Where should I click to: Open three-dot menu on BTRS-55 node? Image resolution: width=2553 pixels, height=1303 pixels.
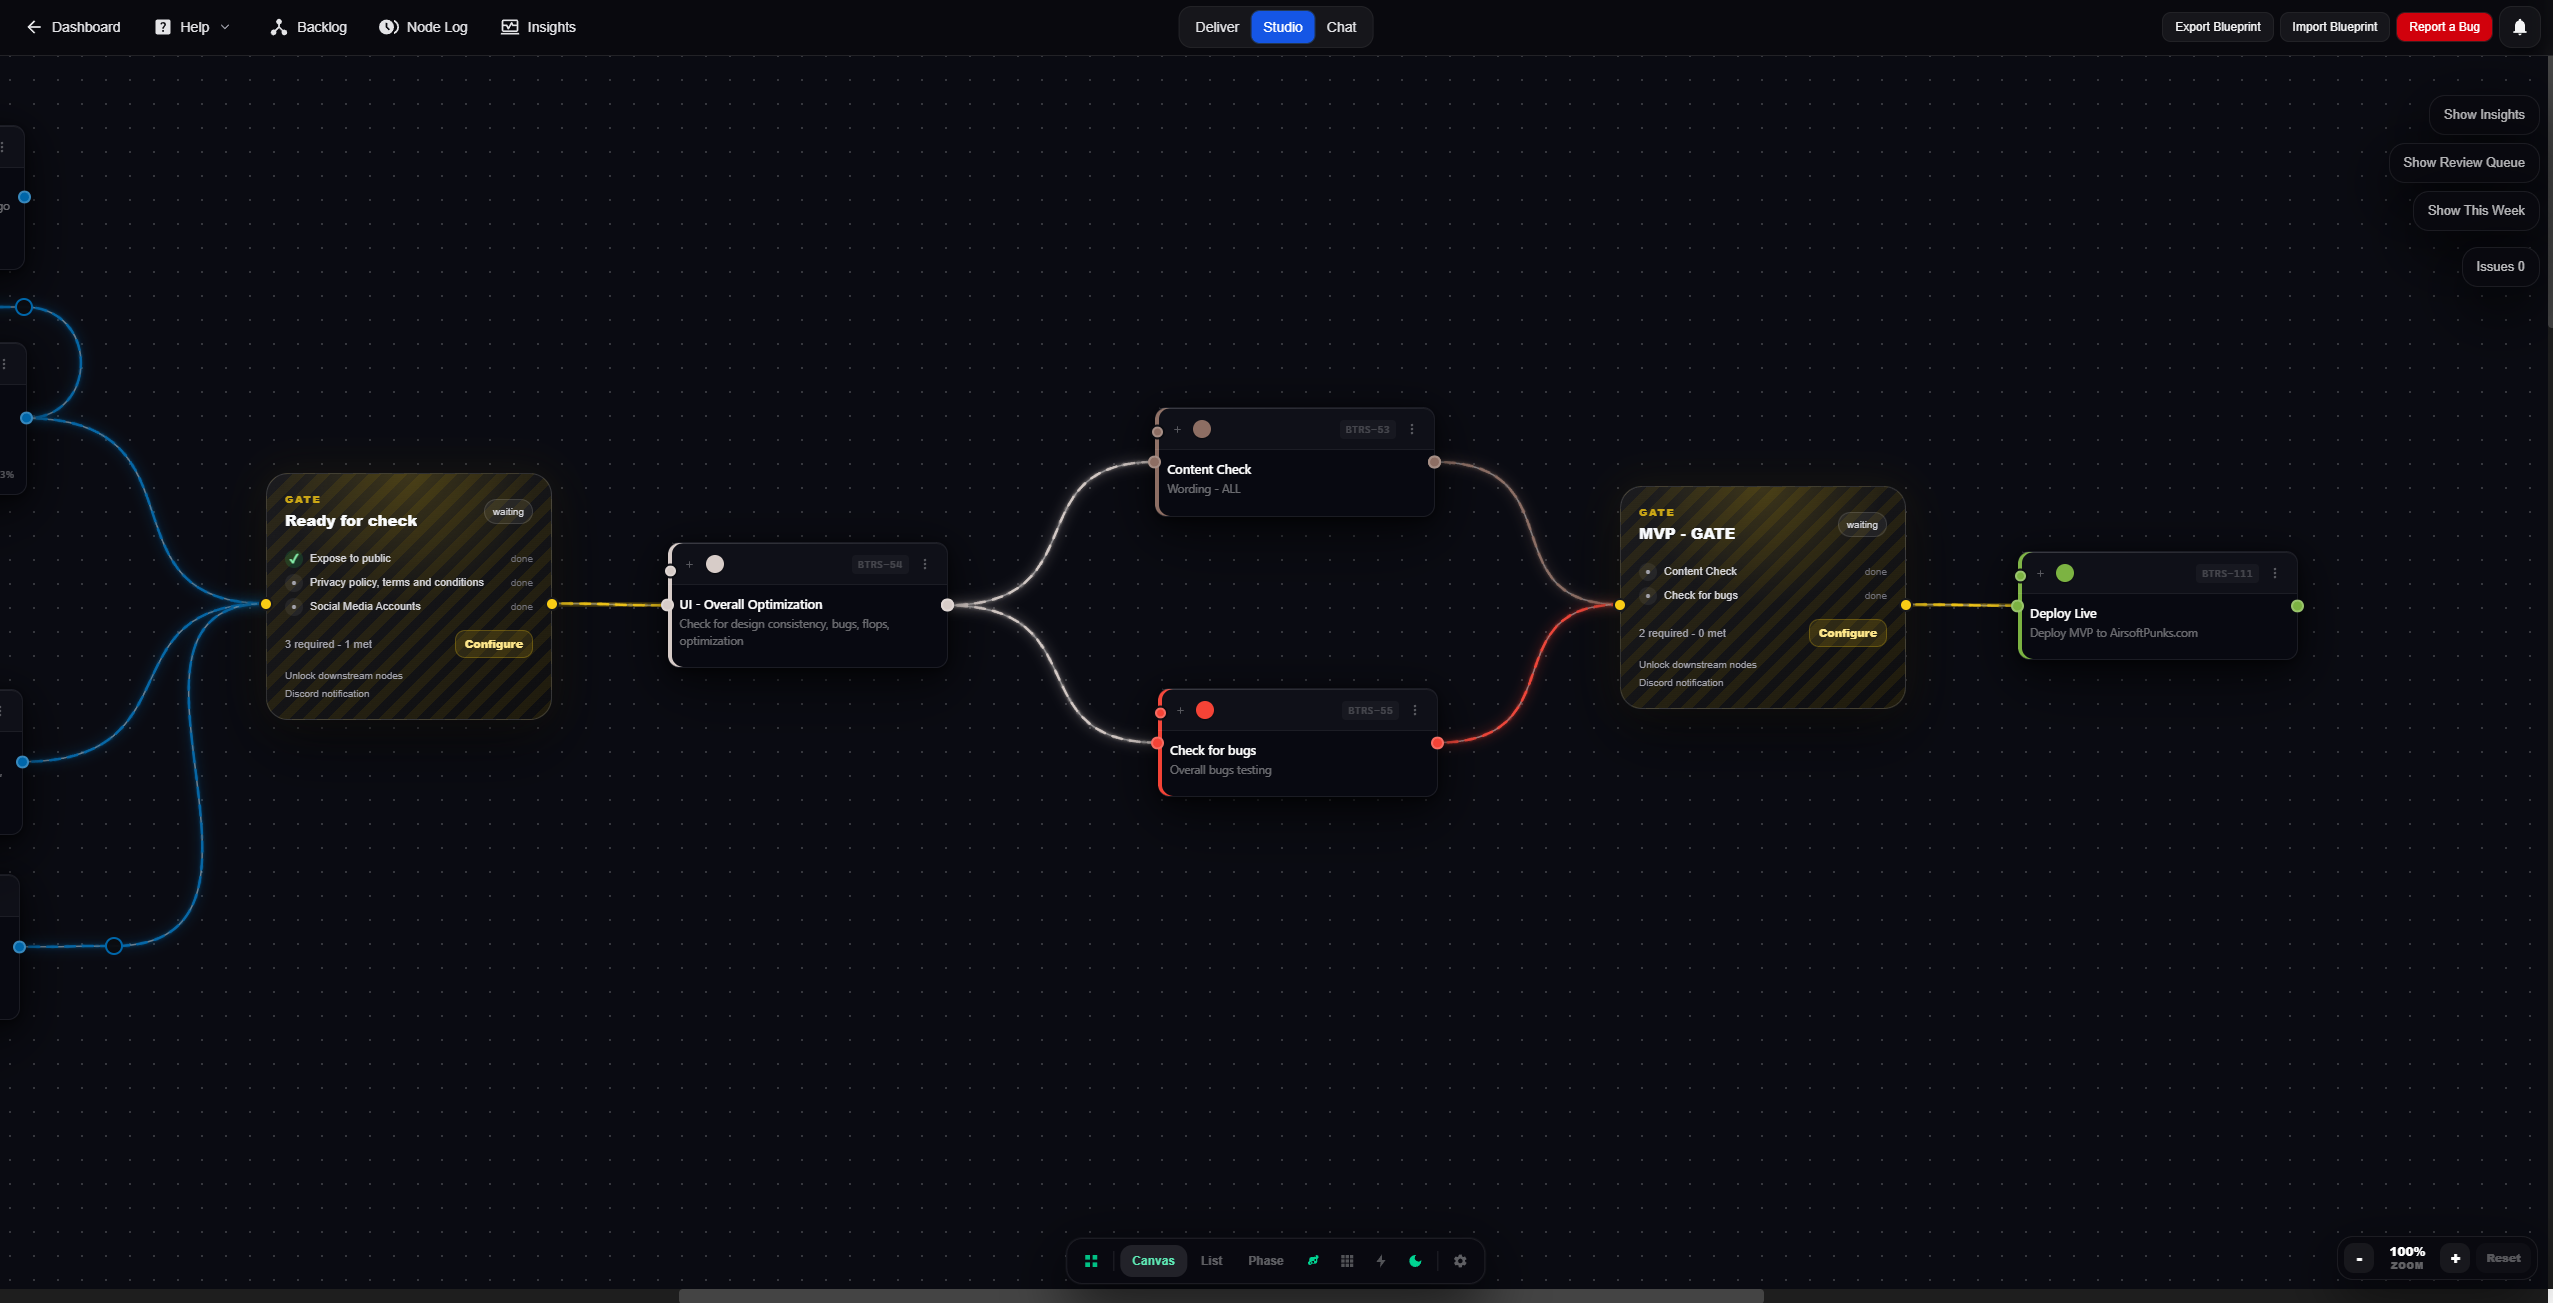click(1415, 710)
